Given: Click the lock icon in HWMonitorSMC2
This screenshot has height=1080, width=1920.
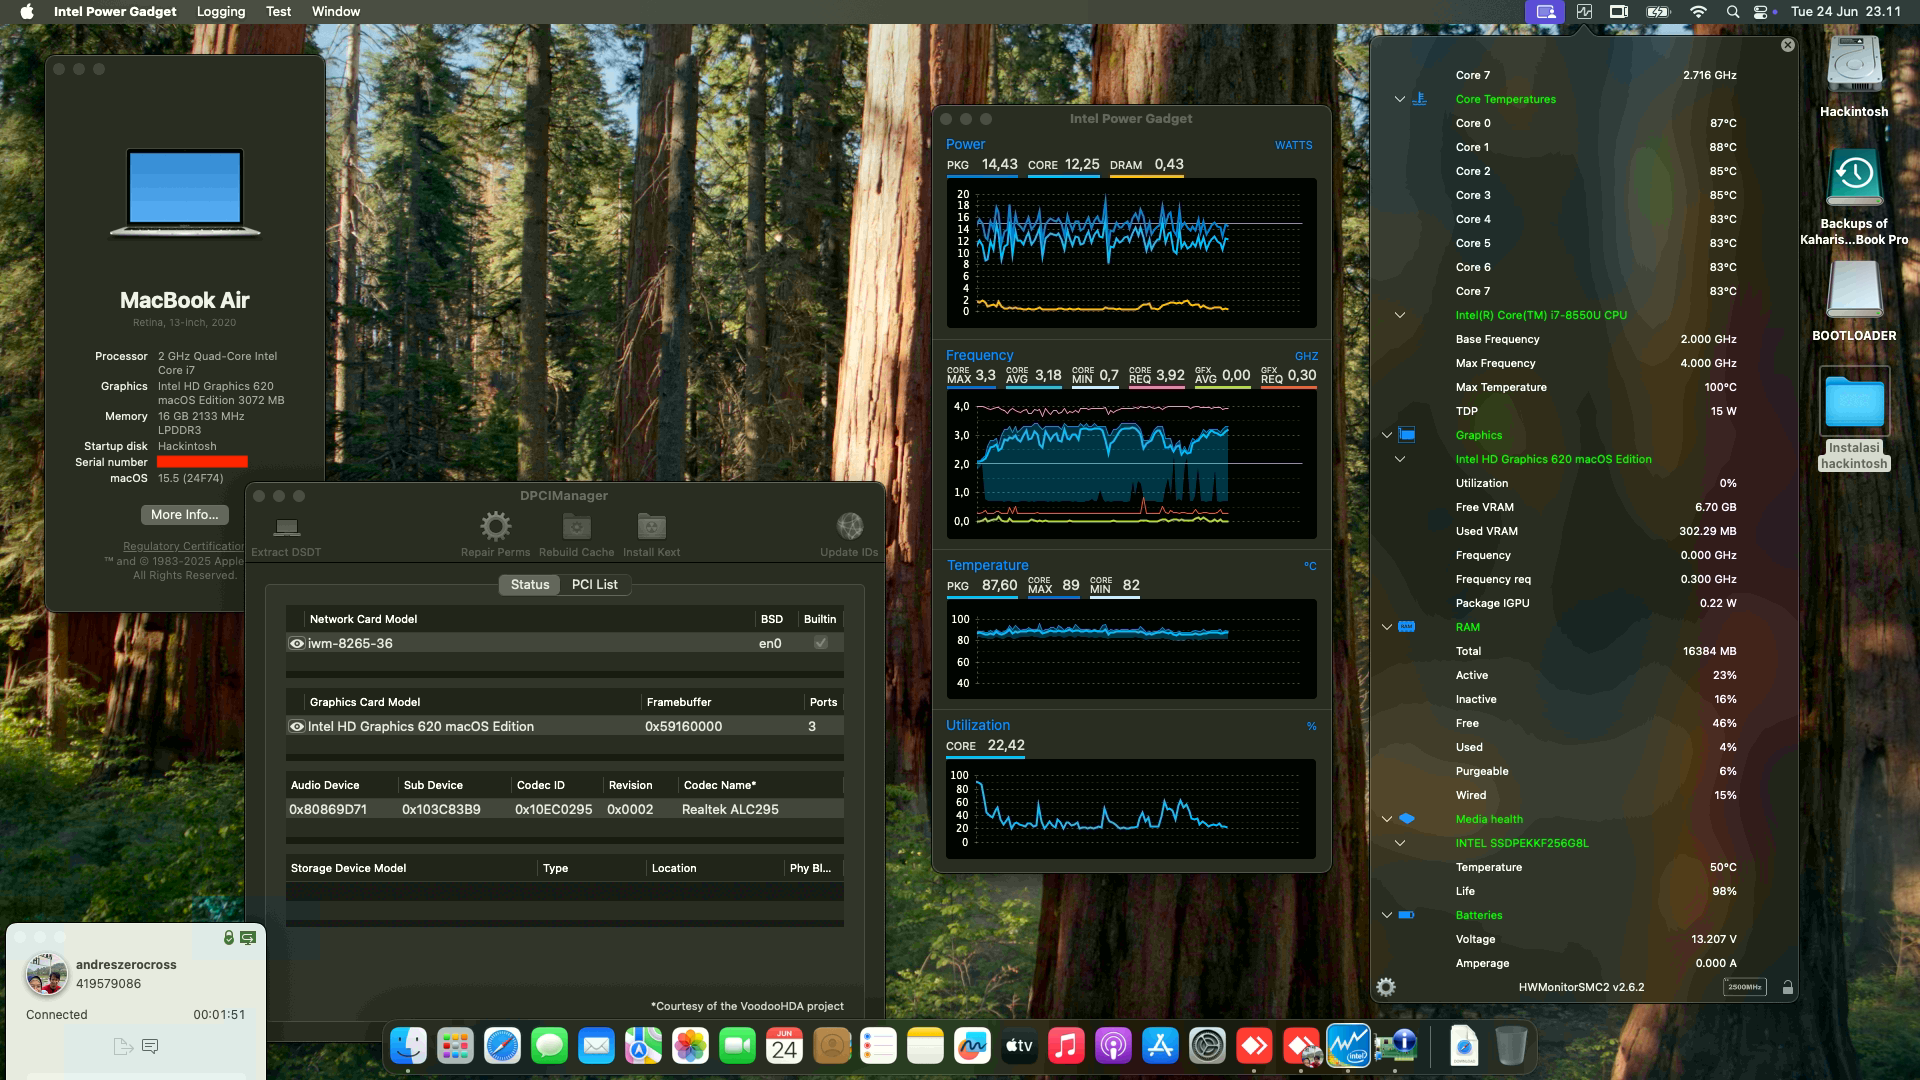Looking at the screenshot, I should point(1788,987).
